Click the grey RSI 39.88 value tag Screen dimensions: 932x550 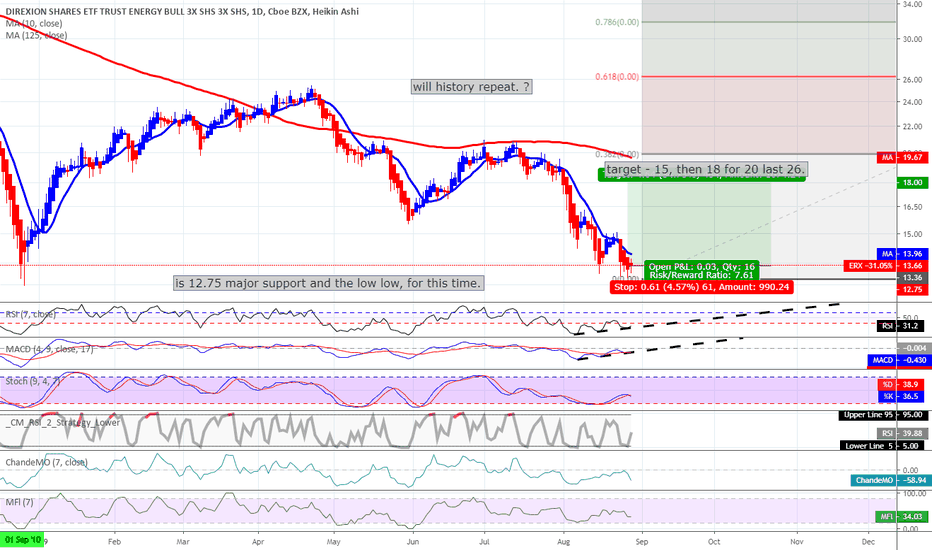902,433
